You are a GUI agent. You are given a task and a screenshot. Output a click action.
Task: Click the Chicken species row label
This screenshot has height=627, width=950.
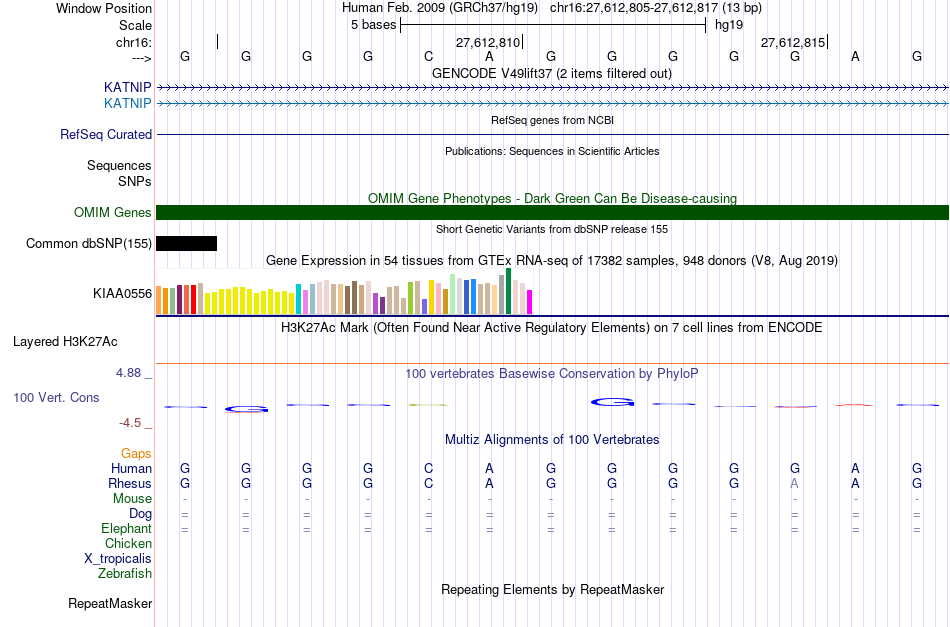pos(128,543)
